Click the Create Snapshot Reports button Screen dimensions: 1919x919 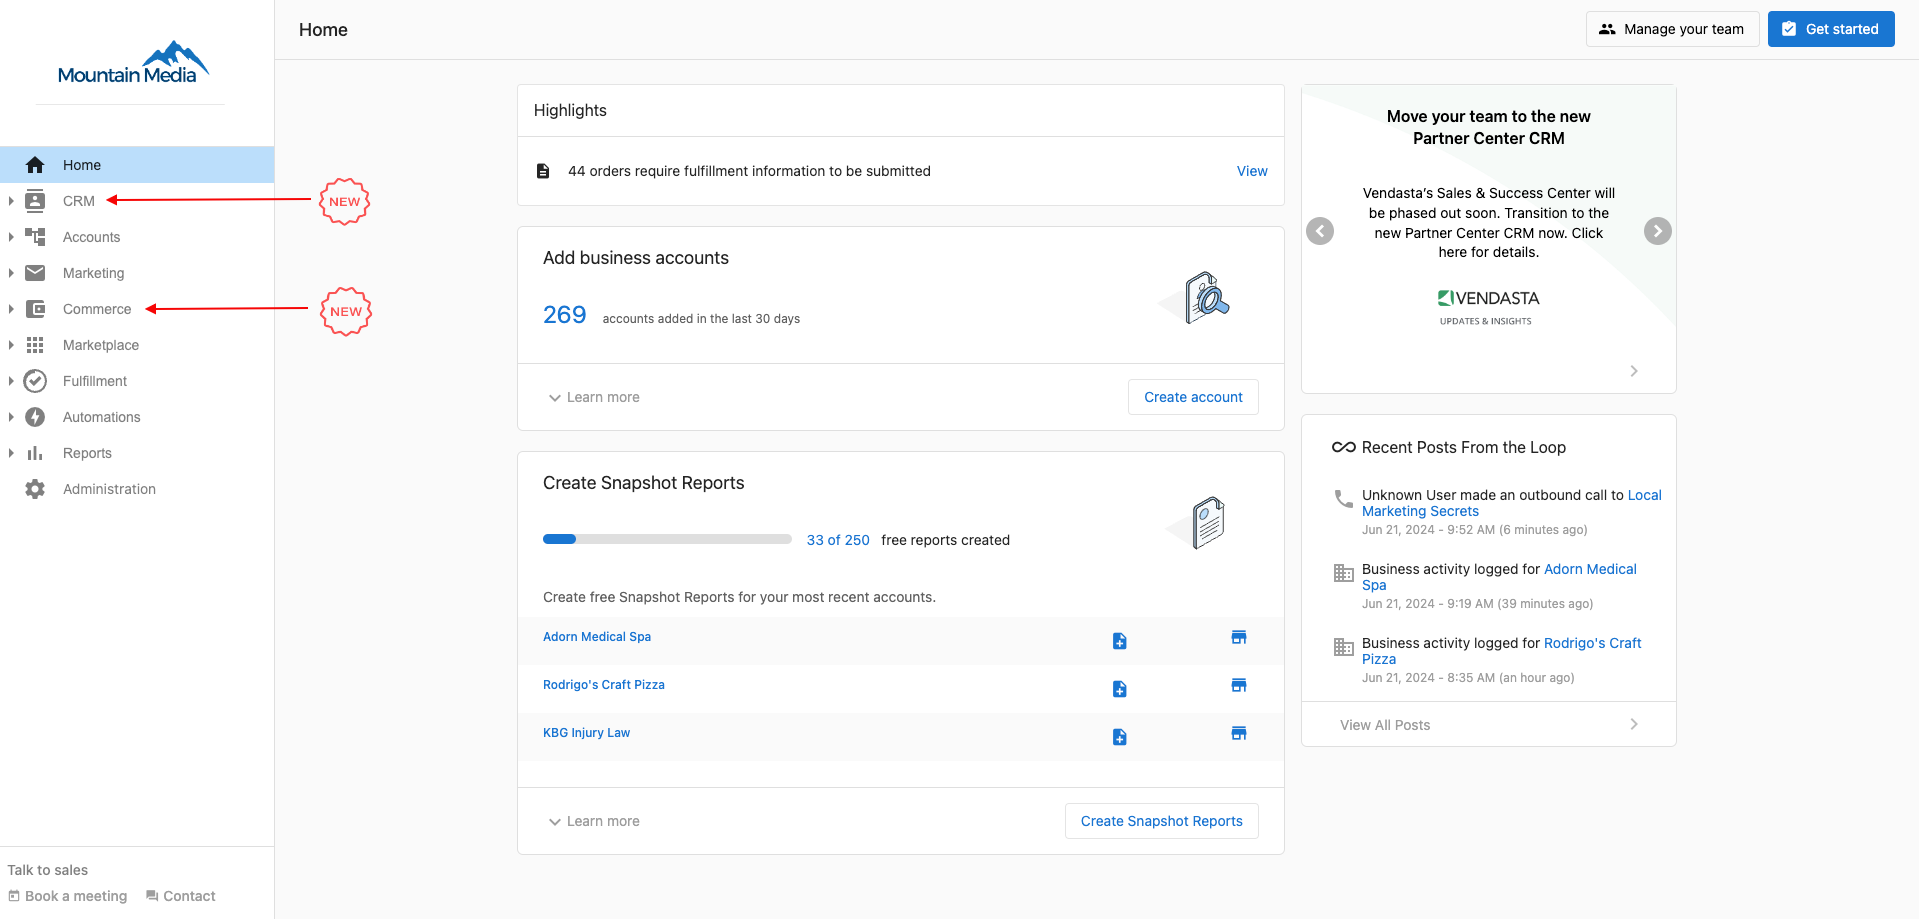tap(1161, 821)
